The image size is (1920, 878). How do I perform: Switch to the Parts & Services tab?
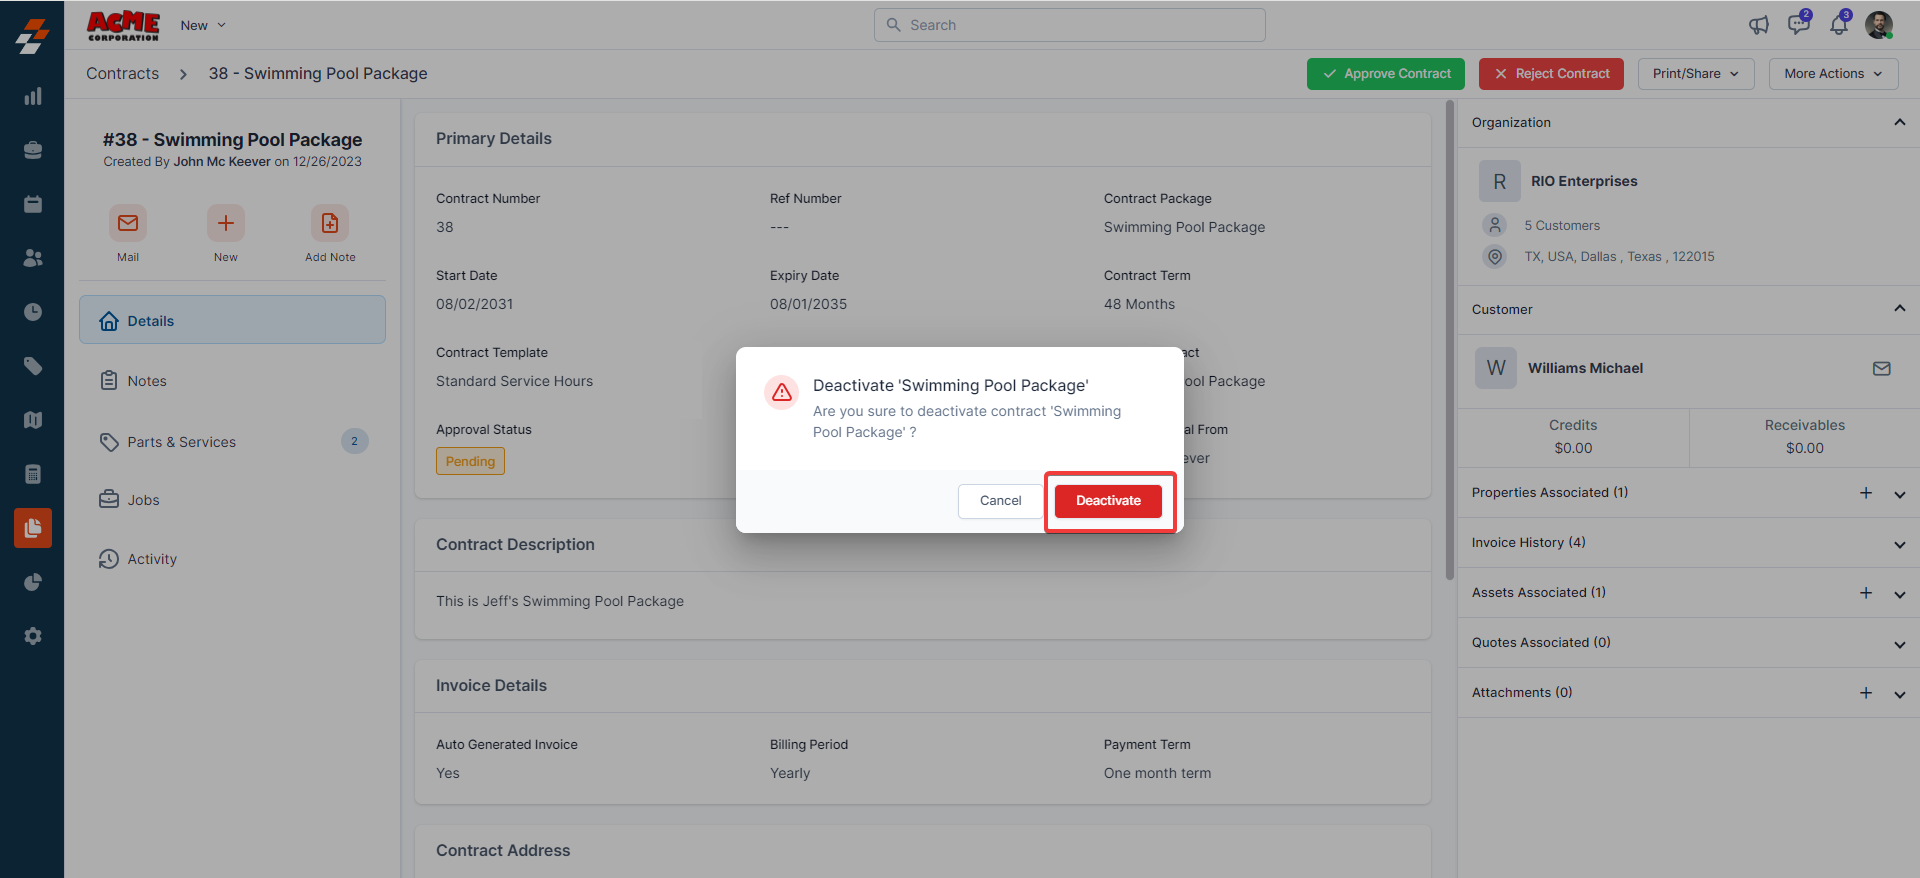point(182,442)
